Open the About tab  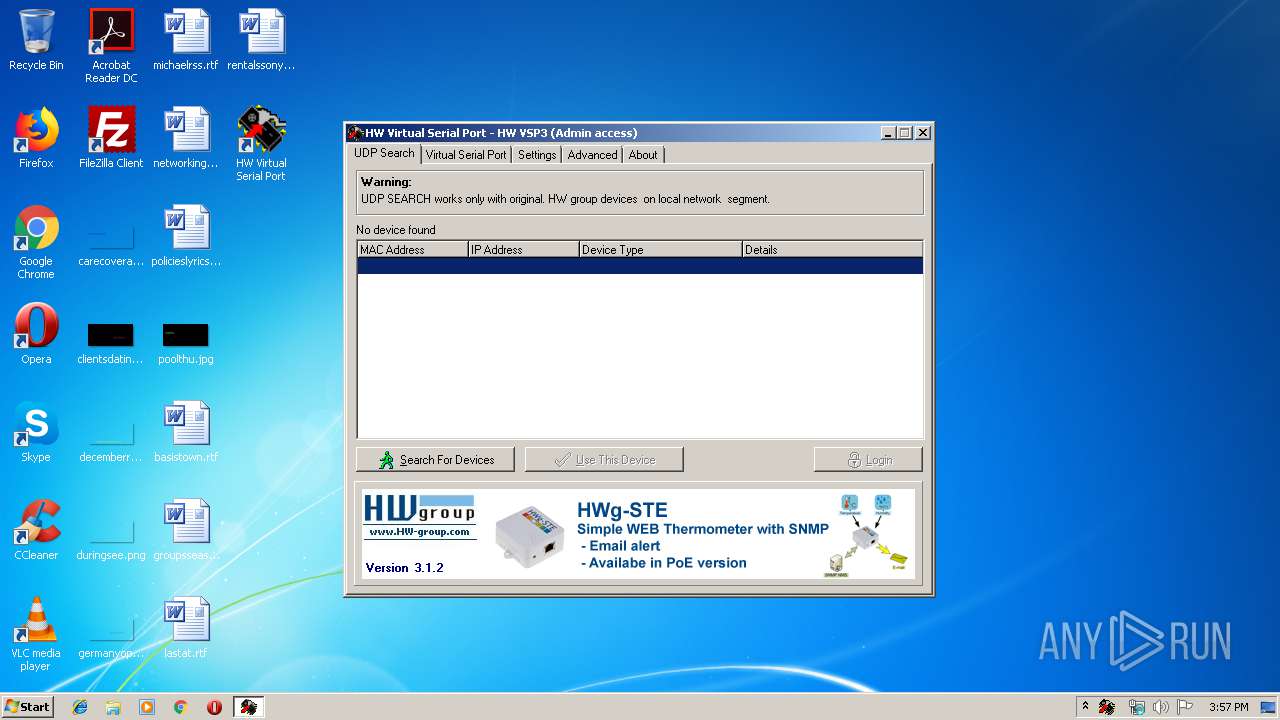pos(643,155)
